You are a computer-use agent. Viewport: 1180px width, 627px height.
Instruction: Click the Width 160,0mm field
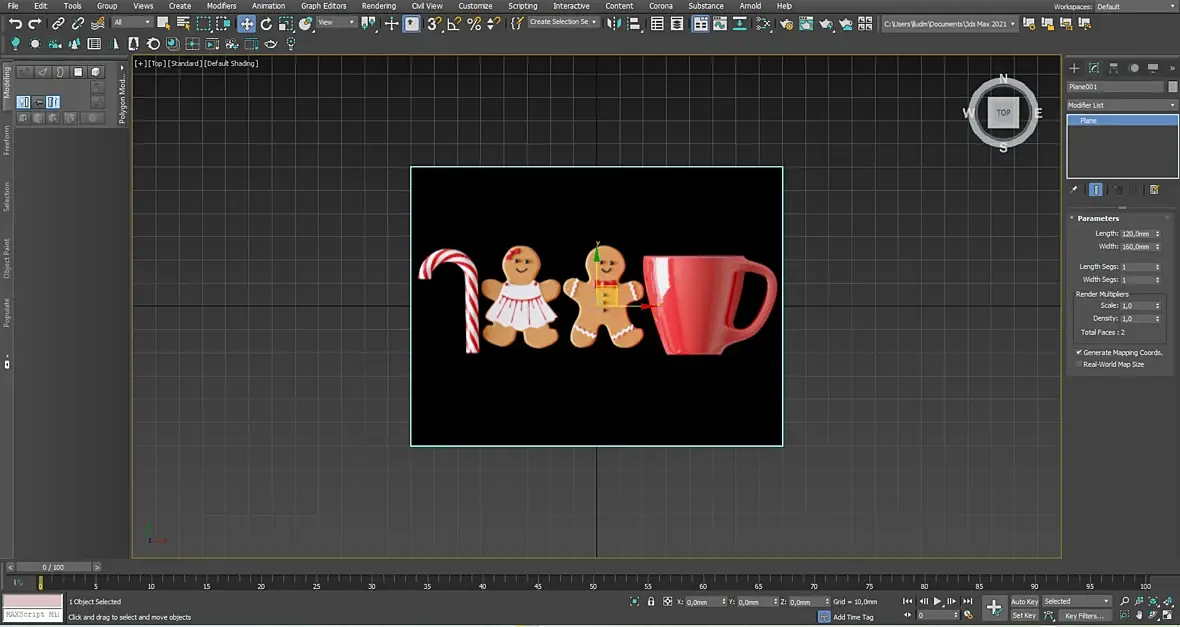(1137, 247)
